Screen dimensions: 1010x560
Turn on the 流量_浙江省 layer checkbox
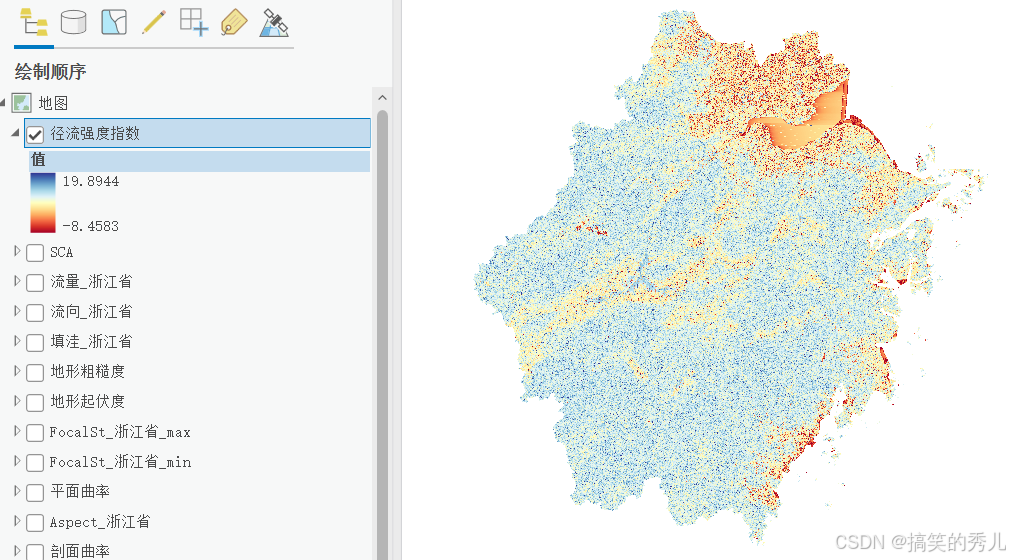[x=35, y=282]
